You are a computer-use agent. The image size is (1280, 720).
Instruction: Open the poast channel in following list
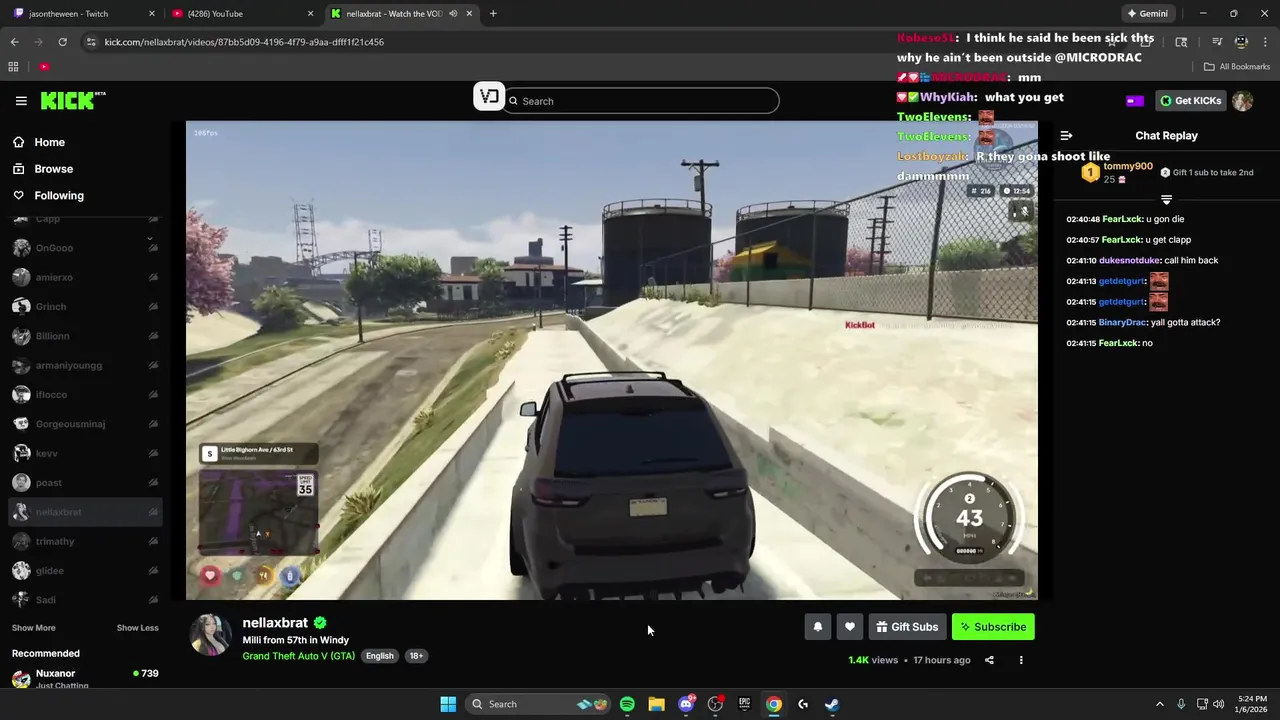point(85,483)
